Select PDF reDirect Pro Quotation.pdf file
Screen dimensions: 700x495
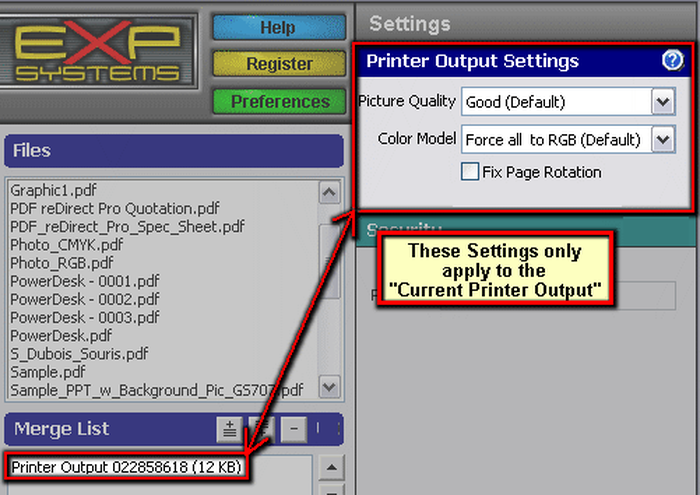pos(115,208)
